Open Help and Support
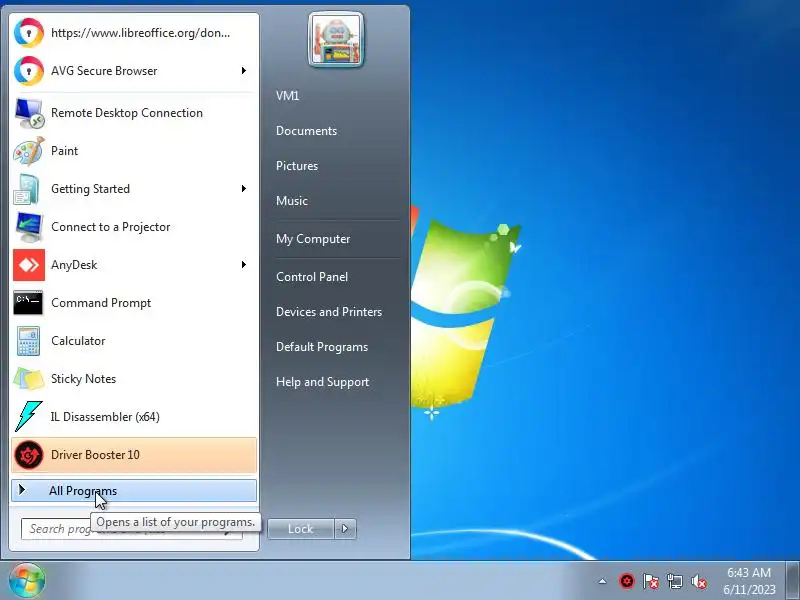 click(322, 382)
